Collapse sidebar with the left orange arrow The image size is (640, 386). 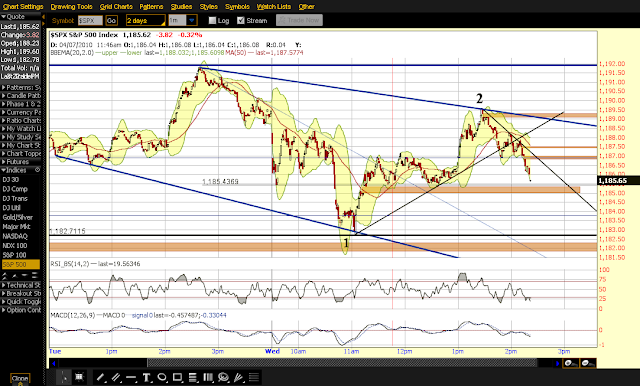point(43,17)
